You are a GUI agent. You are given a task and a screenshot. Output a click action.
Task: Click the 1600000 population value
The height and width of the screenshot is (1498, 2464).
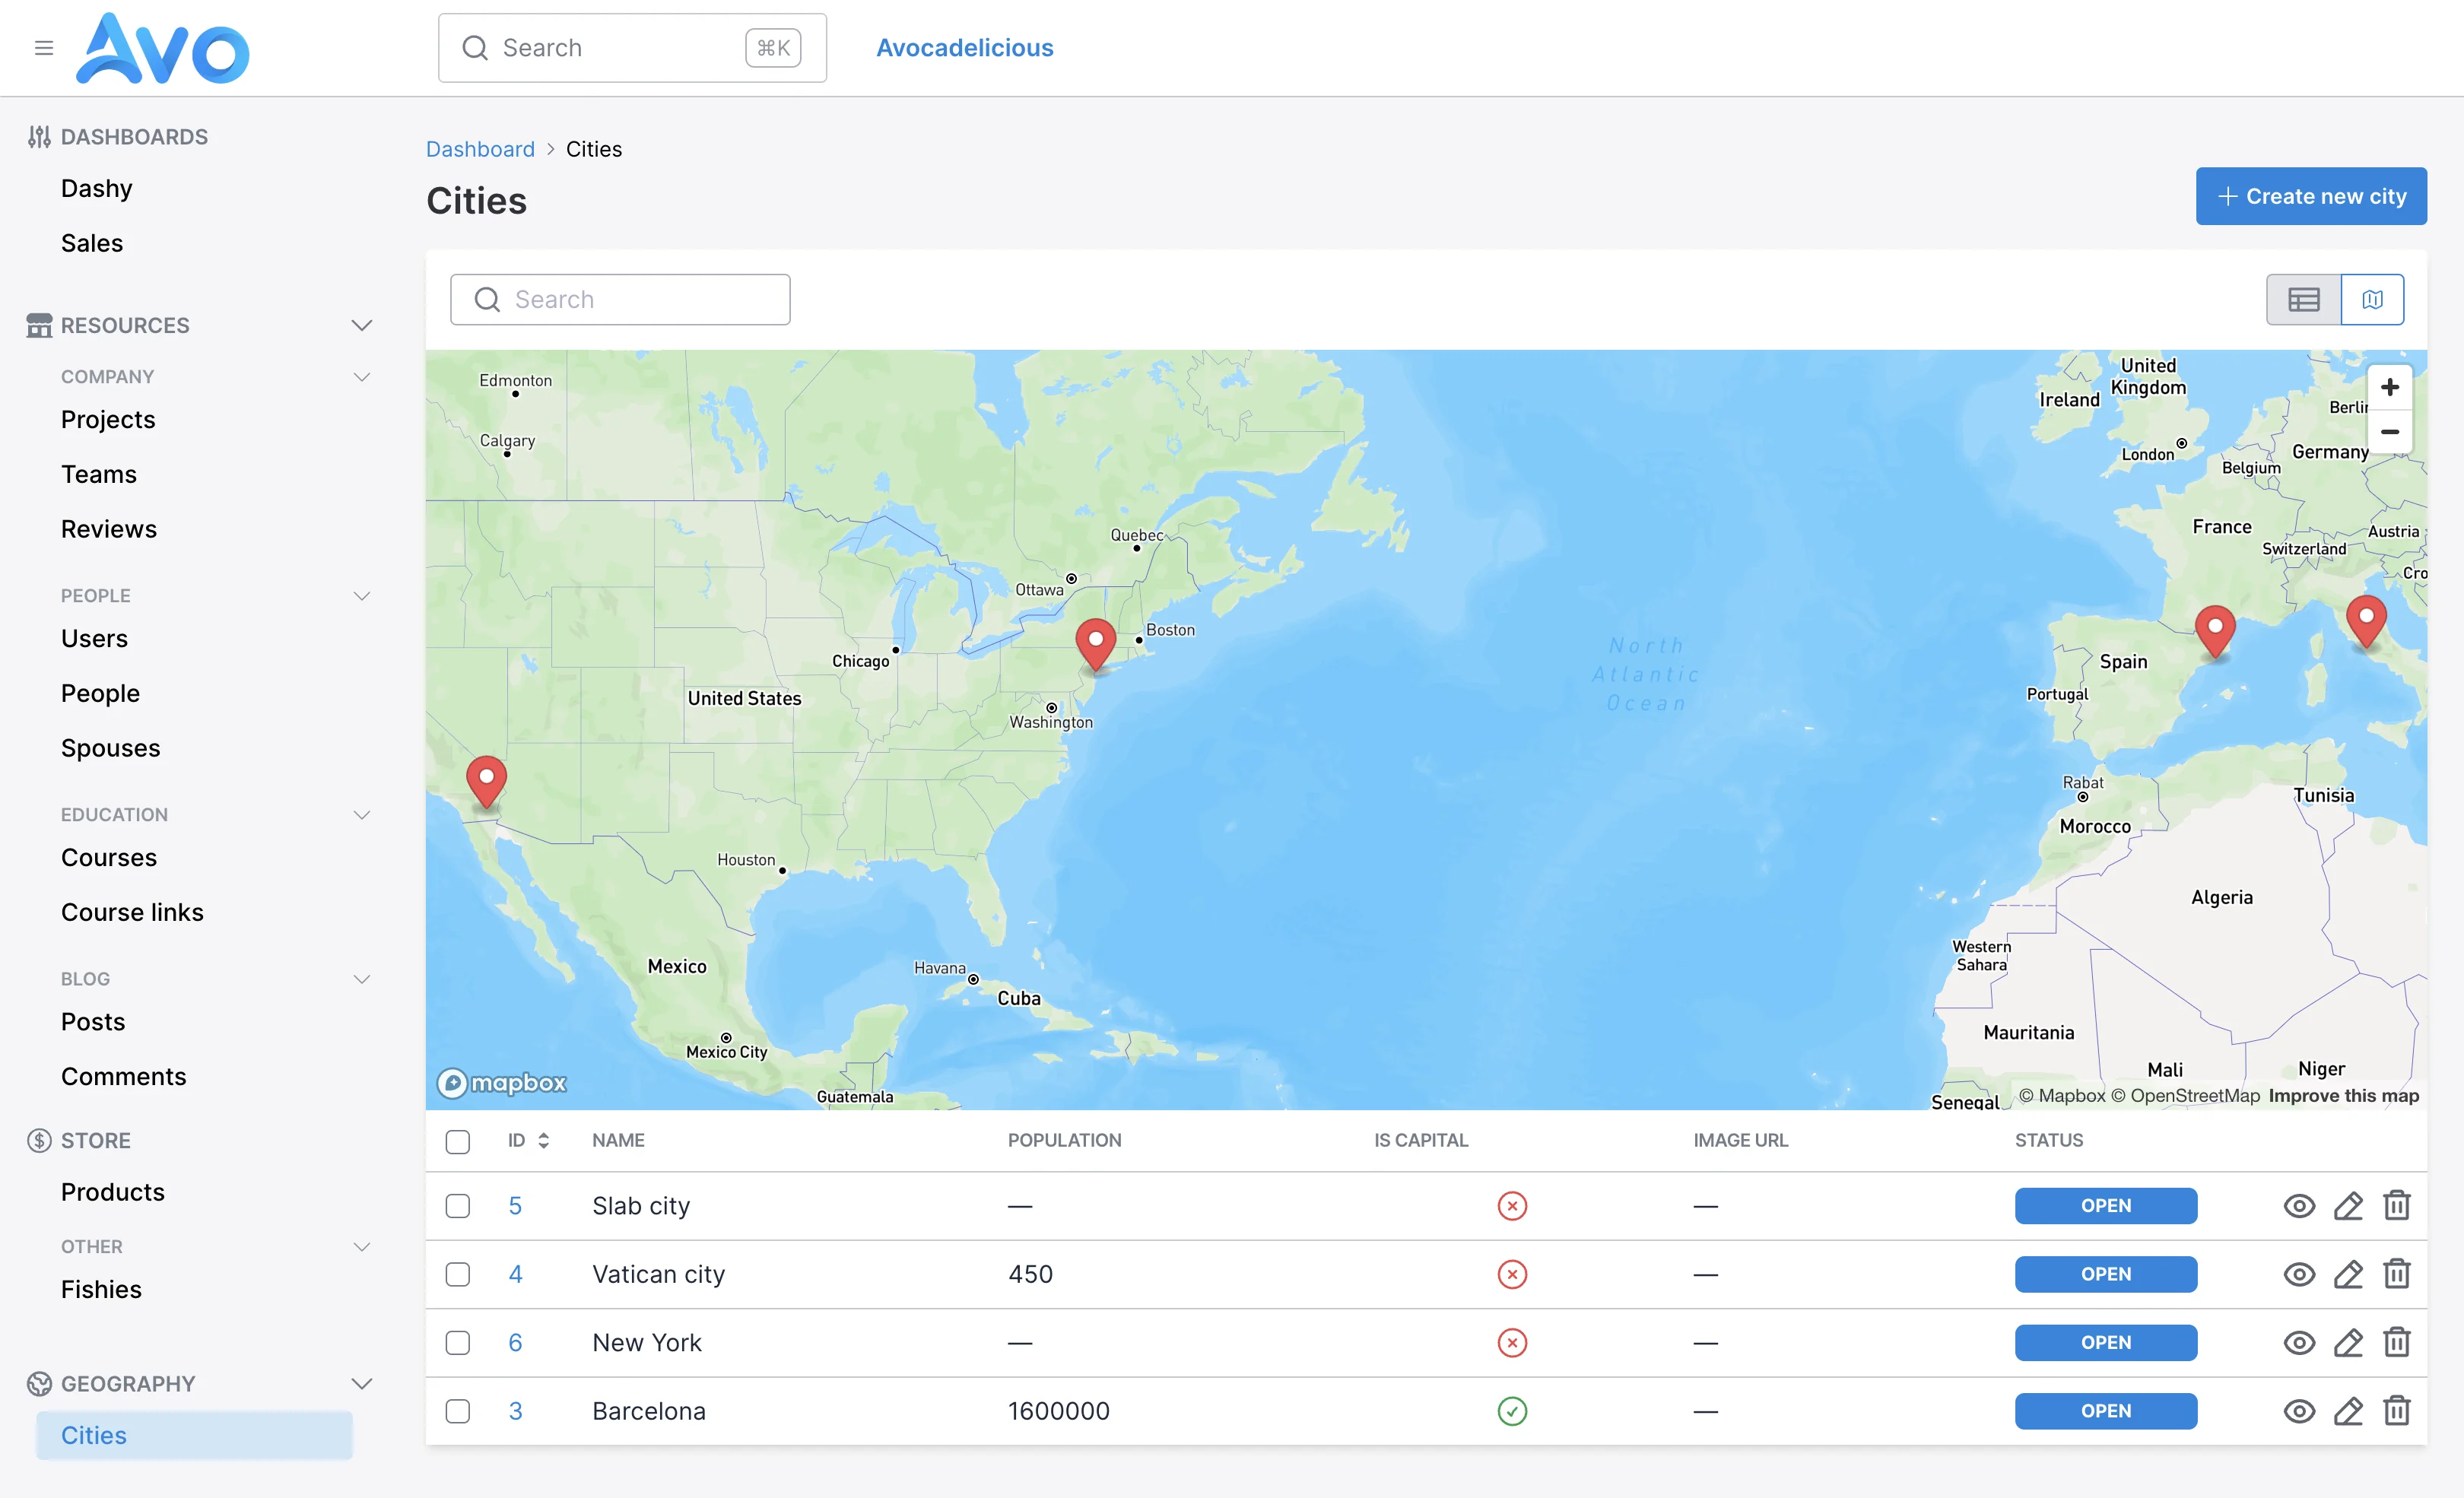click(x=1059, y=1411)
